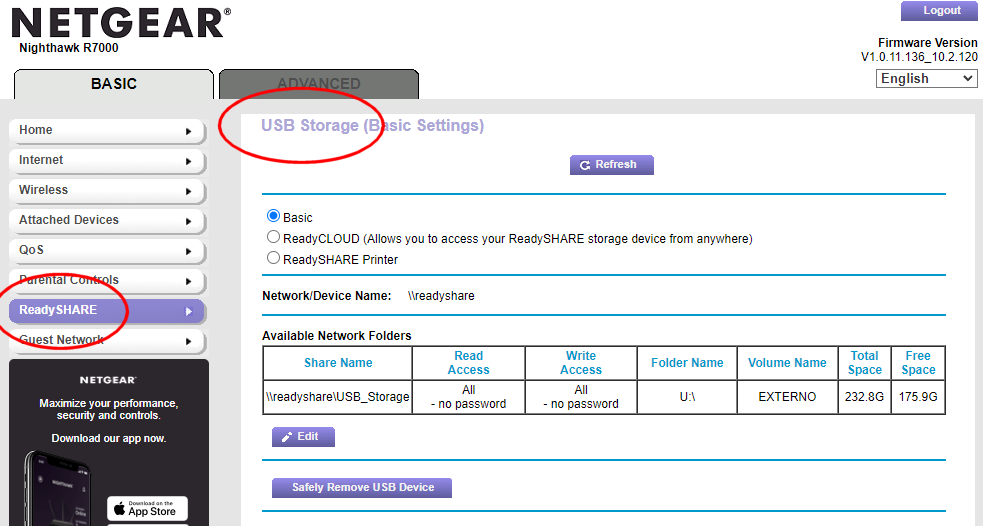Image resolution: width=983 pixels, height=526 pixels.
Task: Click the Refresh button
Action: tap(612, 165)
